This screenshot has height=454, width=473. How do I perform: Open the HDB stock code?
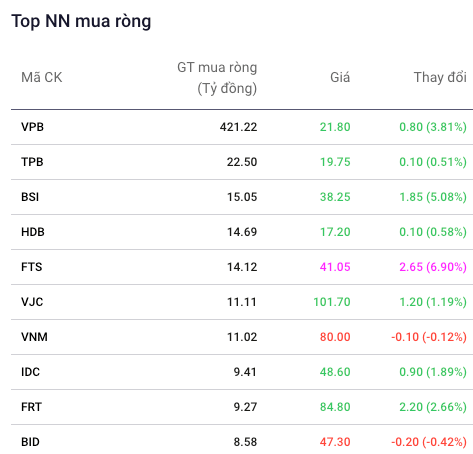pos(33,232)
